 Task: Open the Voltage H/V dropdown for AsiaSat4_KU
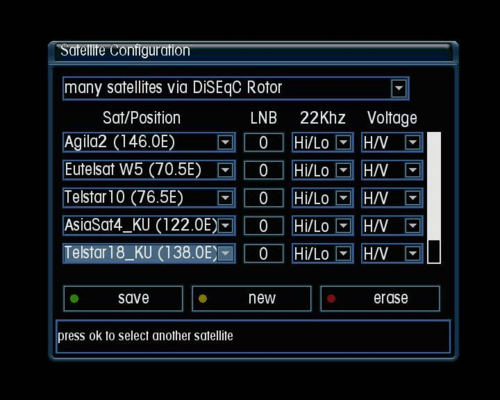392,226
